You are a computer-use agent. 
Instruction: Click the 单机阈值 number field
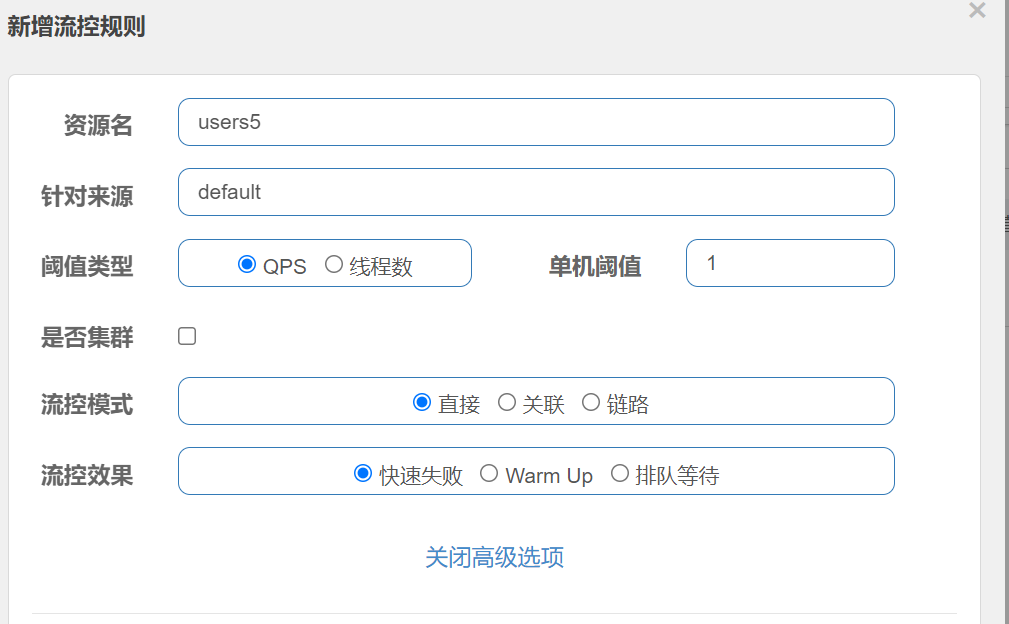(x=789, y=263)
